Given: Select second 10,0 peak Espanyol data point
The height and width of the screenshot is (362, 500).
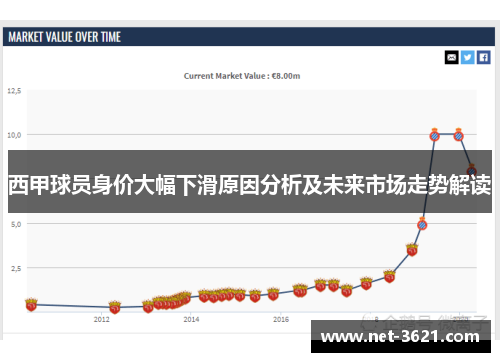Looking at the screenshot, I should pos(459,135).
